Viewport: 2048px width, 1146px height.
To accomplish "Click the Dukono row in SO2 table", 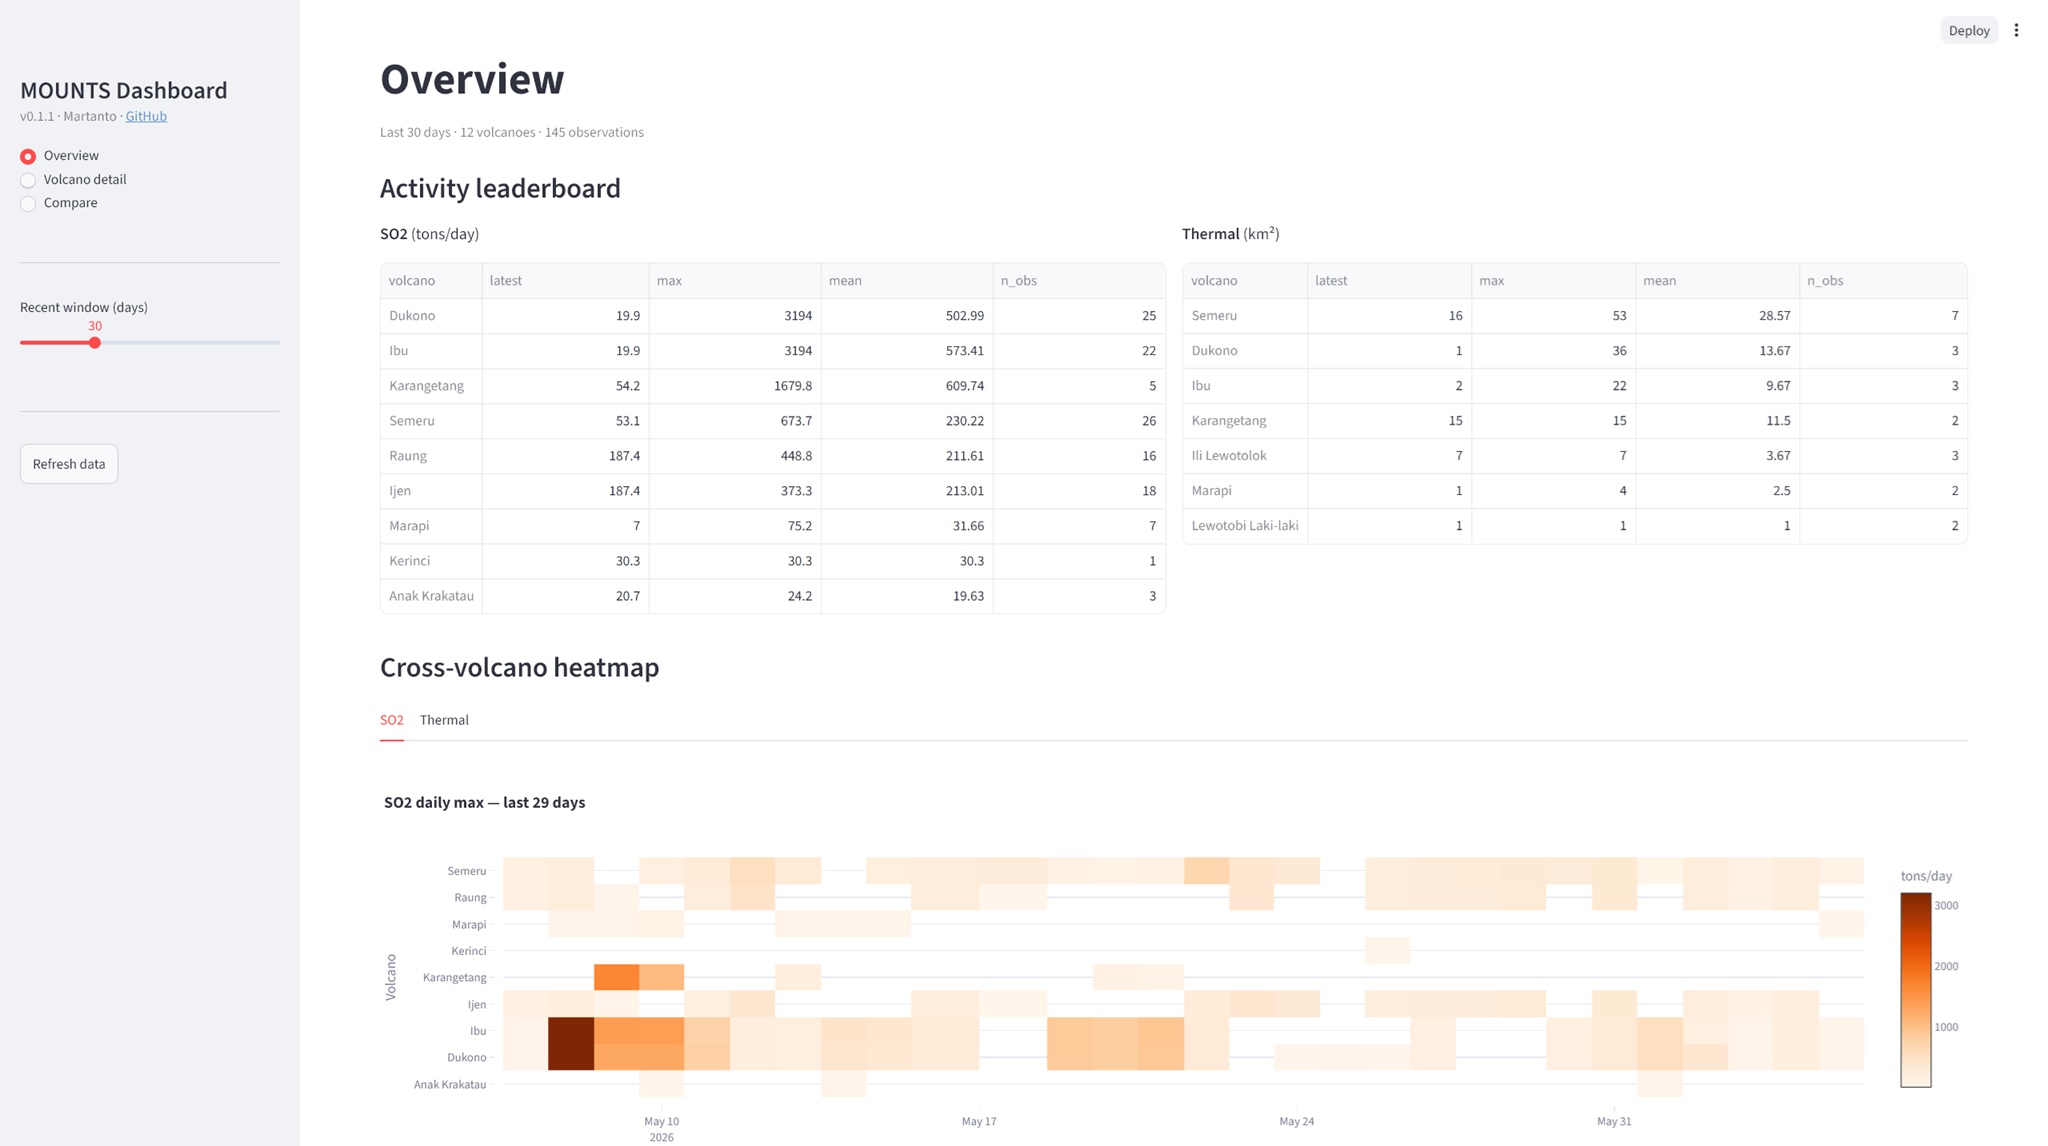I will point(772,316).
